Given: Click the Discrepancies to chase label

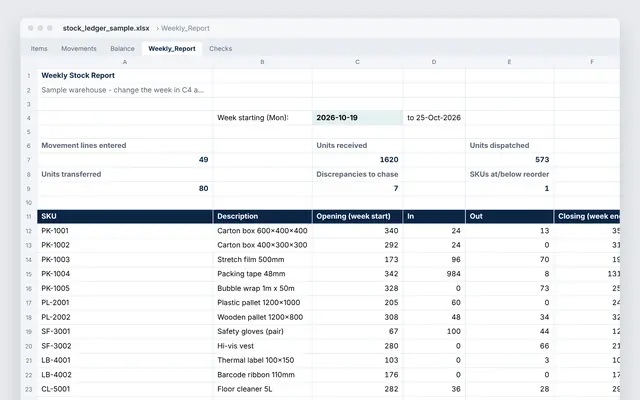Looking at the screenshot, I should coord(357,174).
